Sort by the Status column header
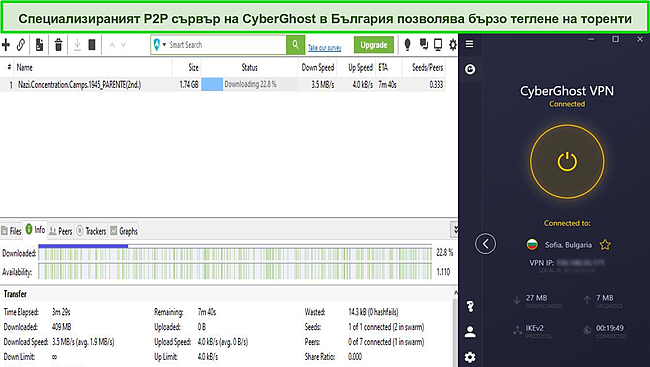Screen dimensions: 650x367 click(x=249, y=68)
